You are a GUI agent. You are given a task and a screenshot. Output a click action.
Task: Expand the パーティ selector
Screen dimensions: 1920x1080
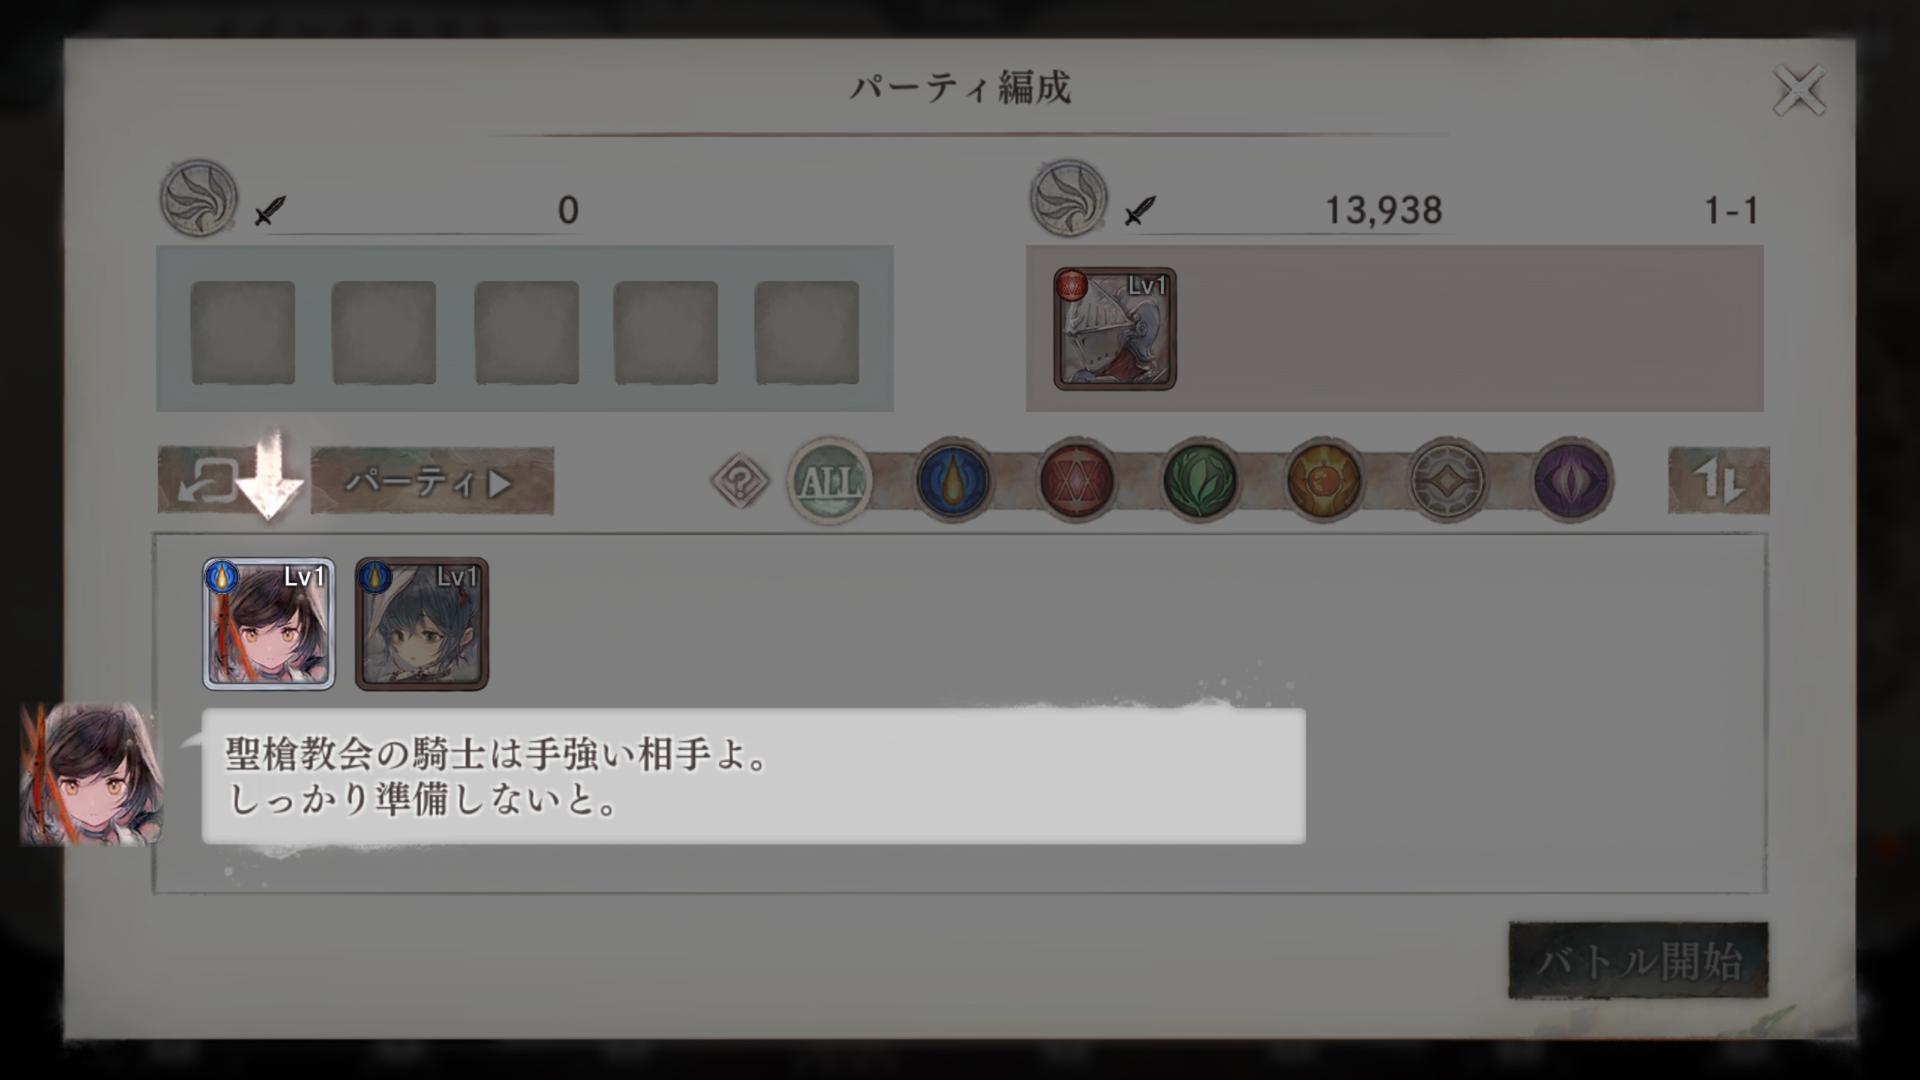tap(432, 481)
